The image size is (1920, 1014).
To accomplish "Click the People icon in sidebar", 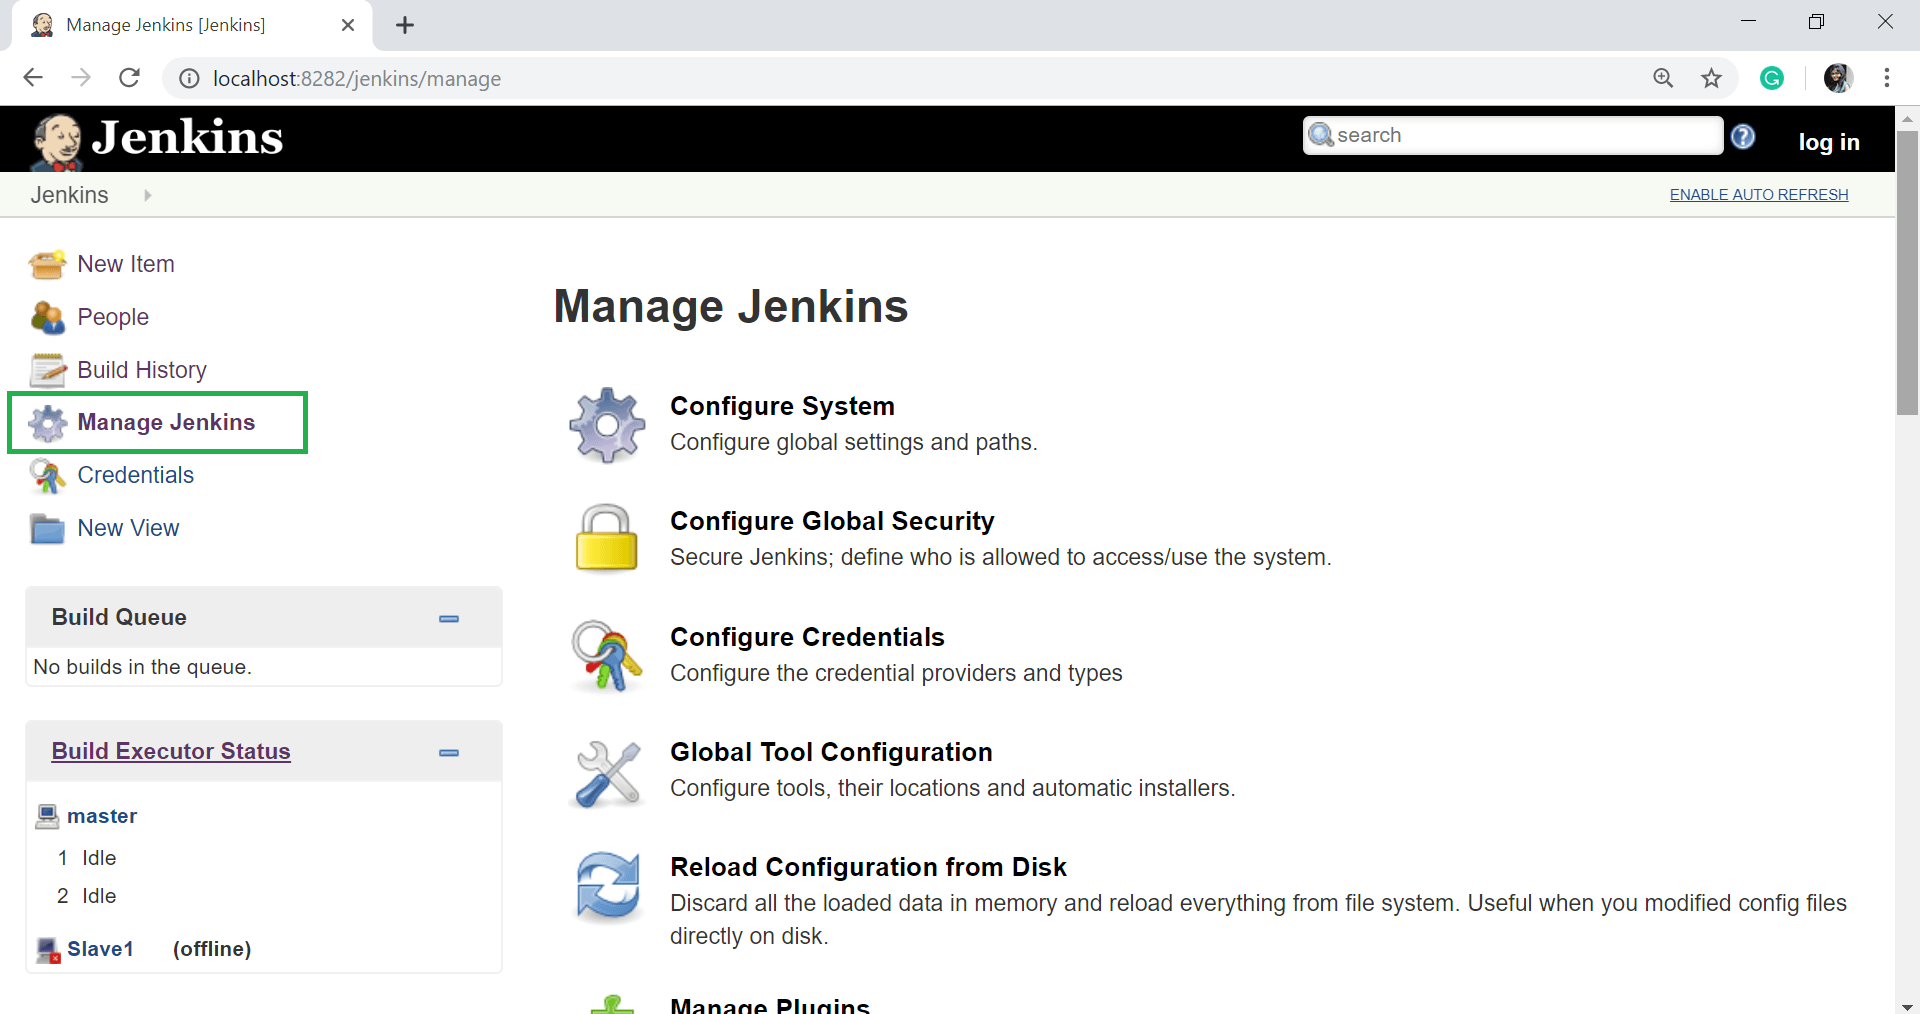I will click(47, 317).
